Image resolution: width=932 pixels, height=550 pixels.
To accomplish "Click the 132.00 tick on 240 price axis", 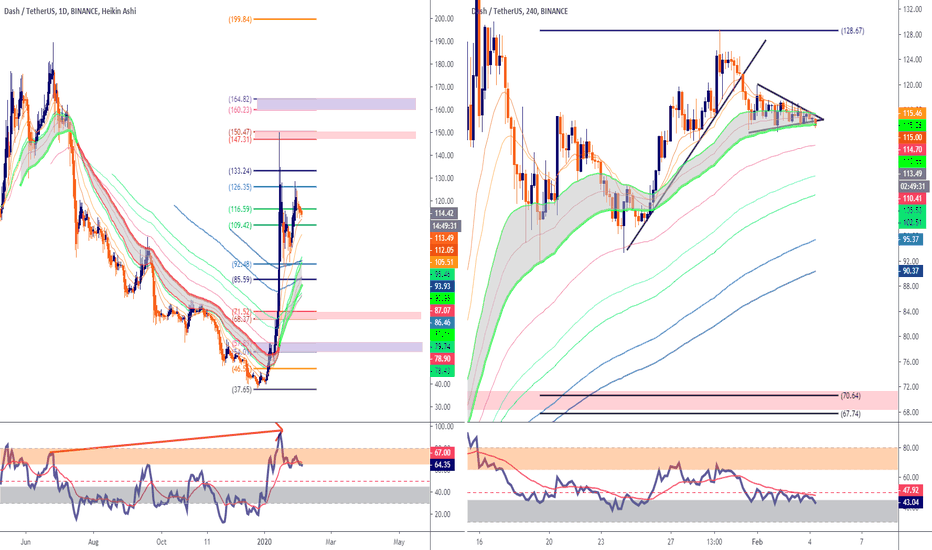I will tap(912, 9).
